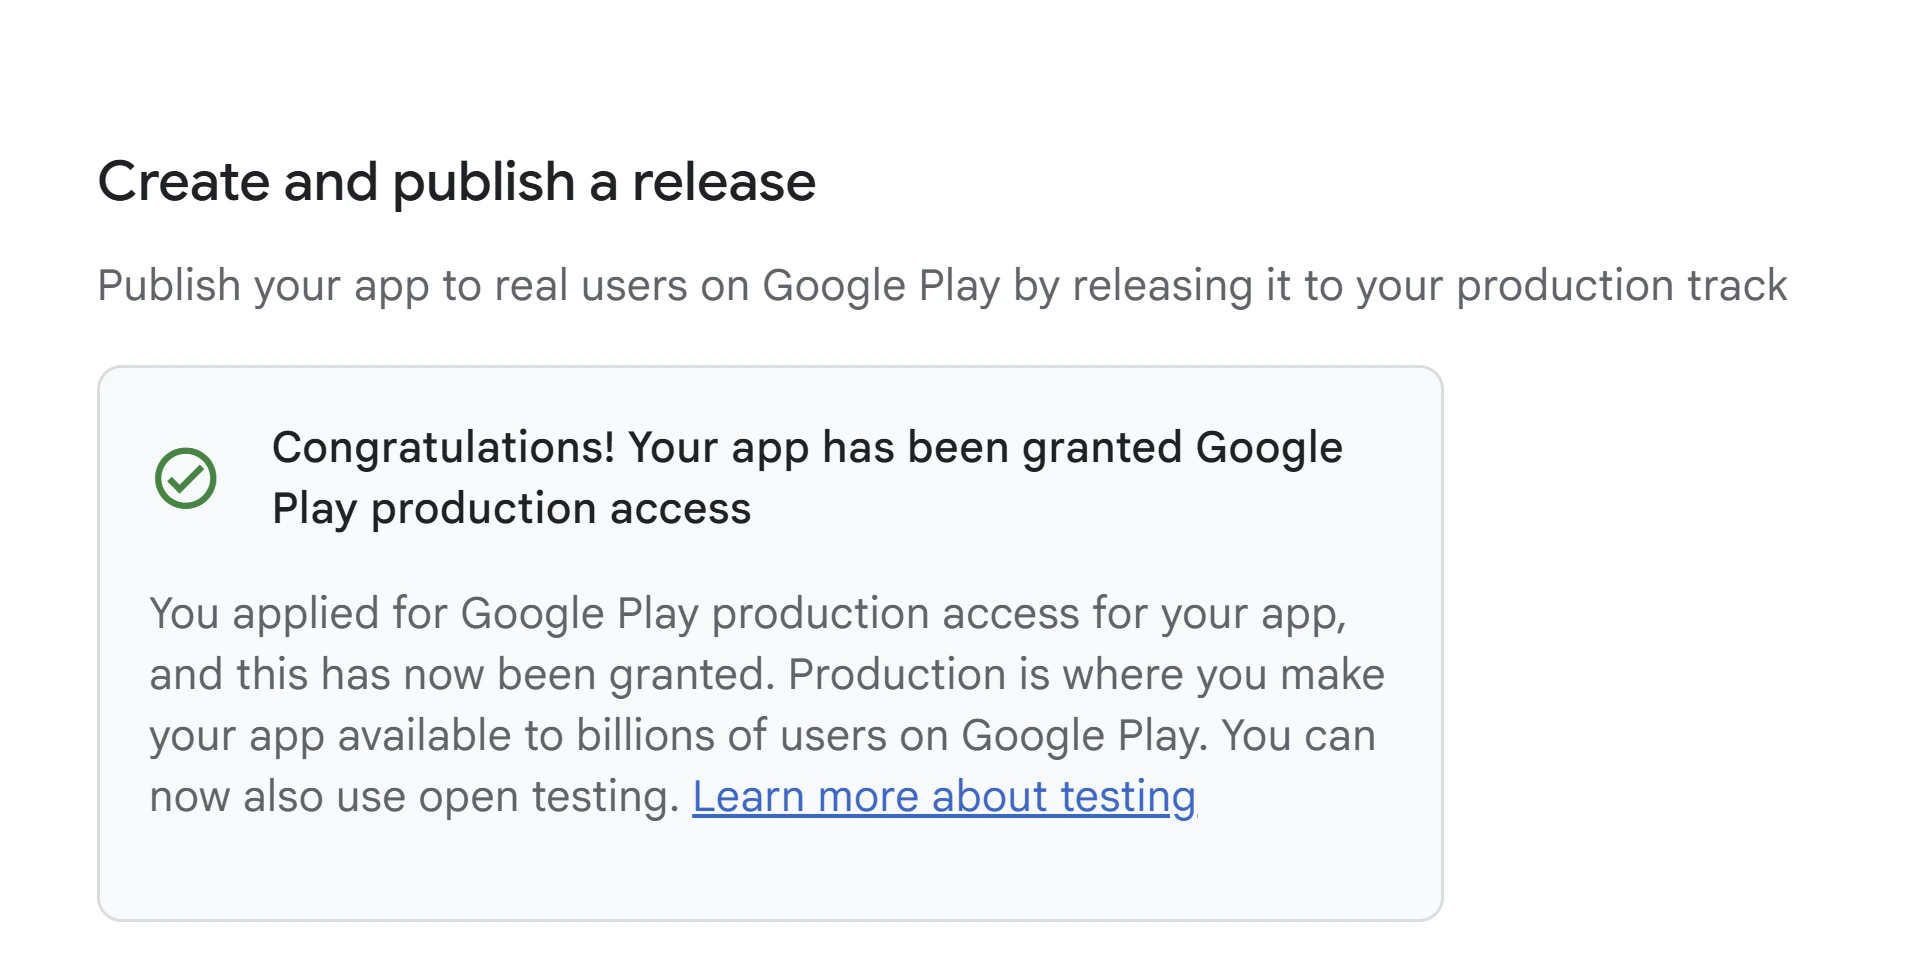Click the checkmark next to Congratulations heading

185,480
